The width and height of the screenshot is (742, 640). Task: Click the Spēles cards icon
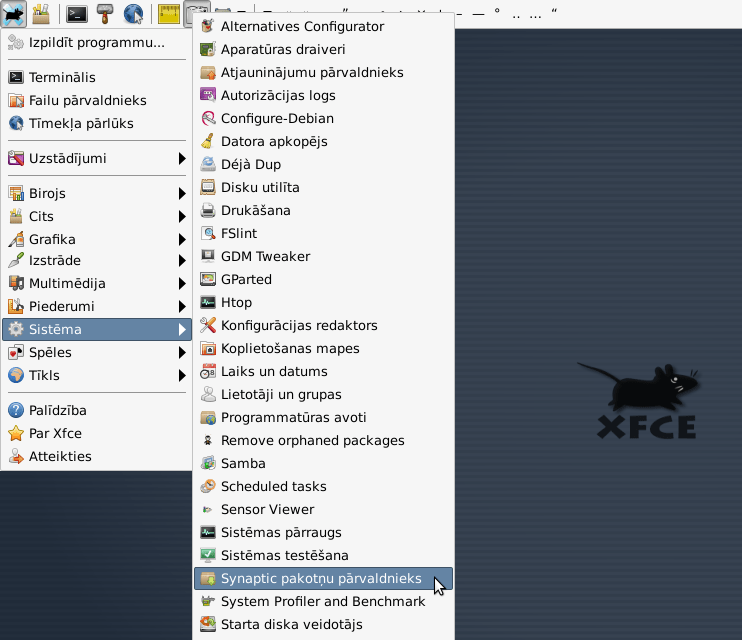tap(16, 352)
